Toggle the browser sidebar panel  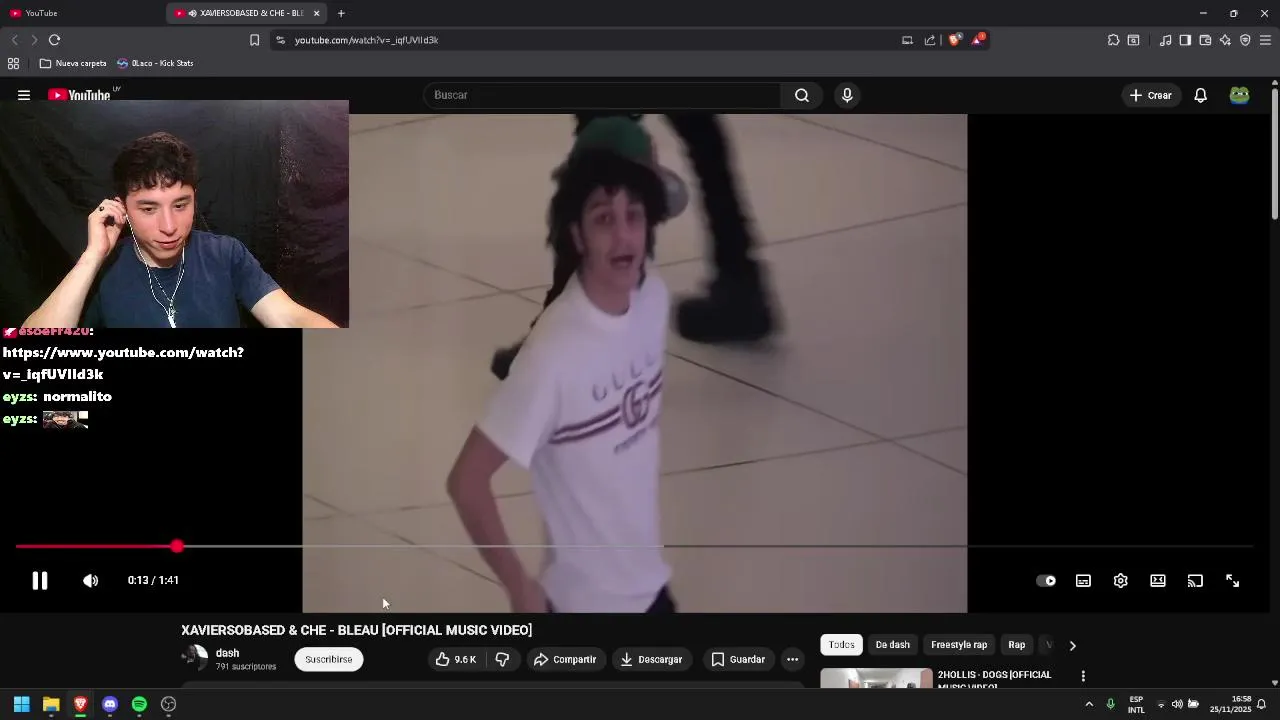(x=1185, y=40)
